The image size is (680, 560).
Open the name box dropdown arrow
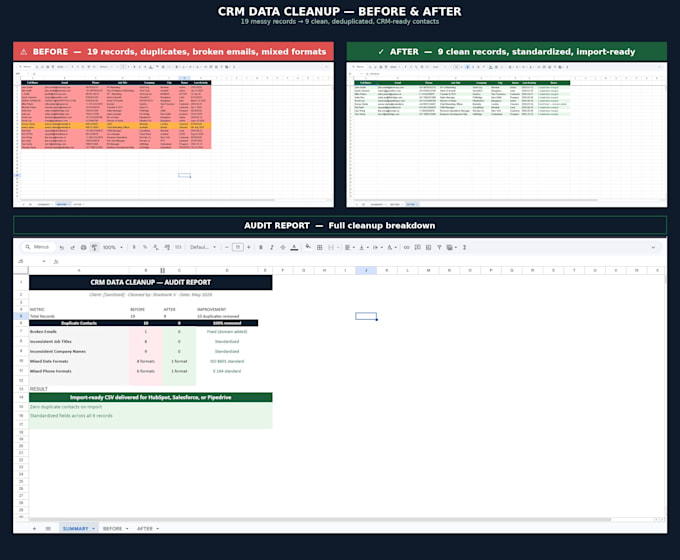click(44, 261)
